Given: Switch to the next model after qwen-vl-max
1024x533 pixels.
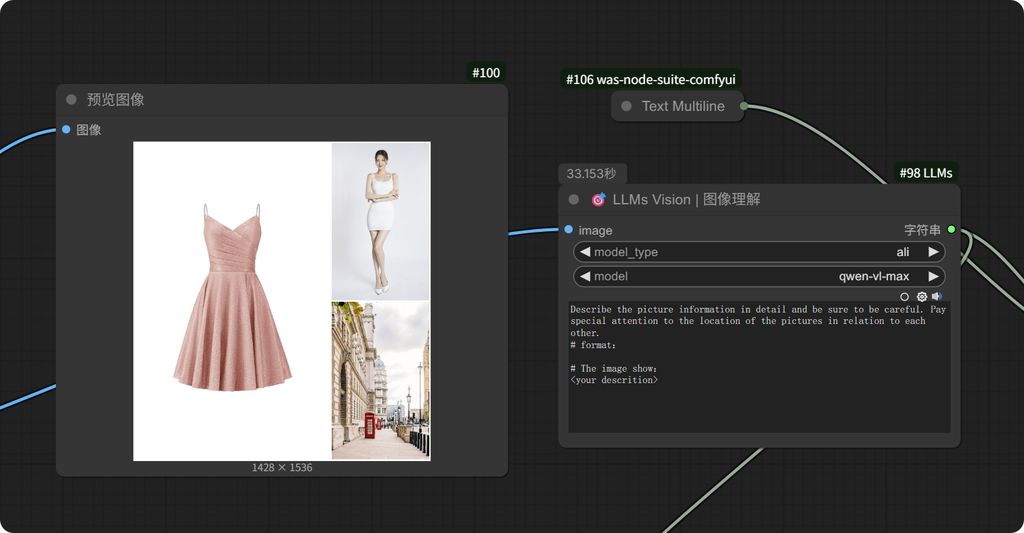Looking at the screenshot, I should click(x=933, y=276).
